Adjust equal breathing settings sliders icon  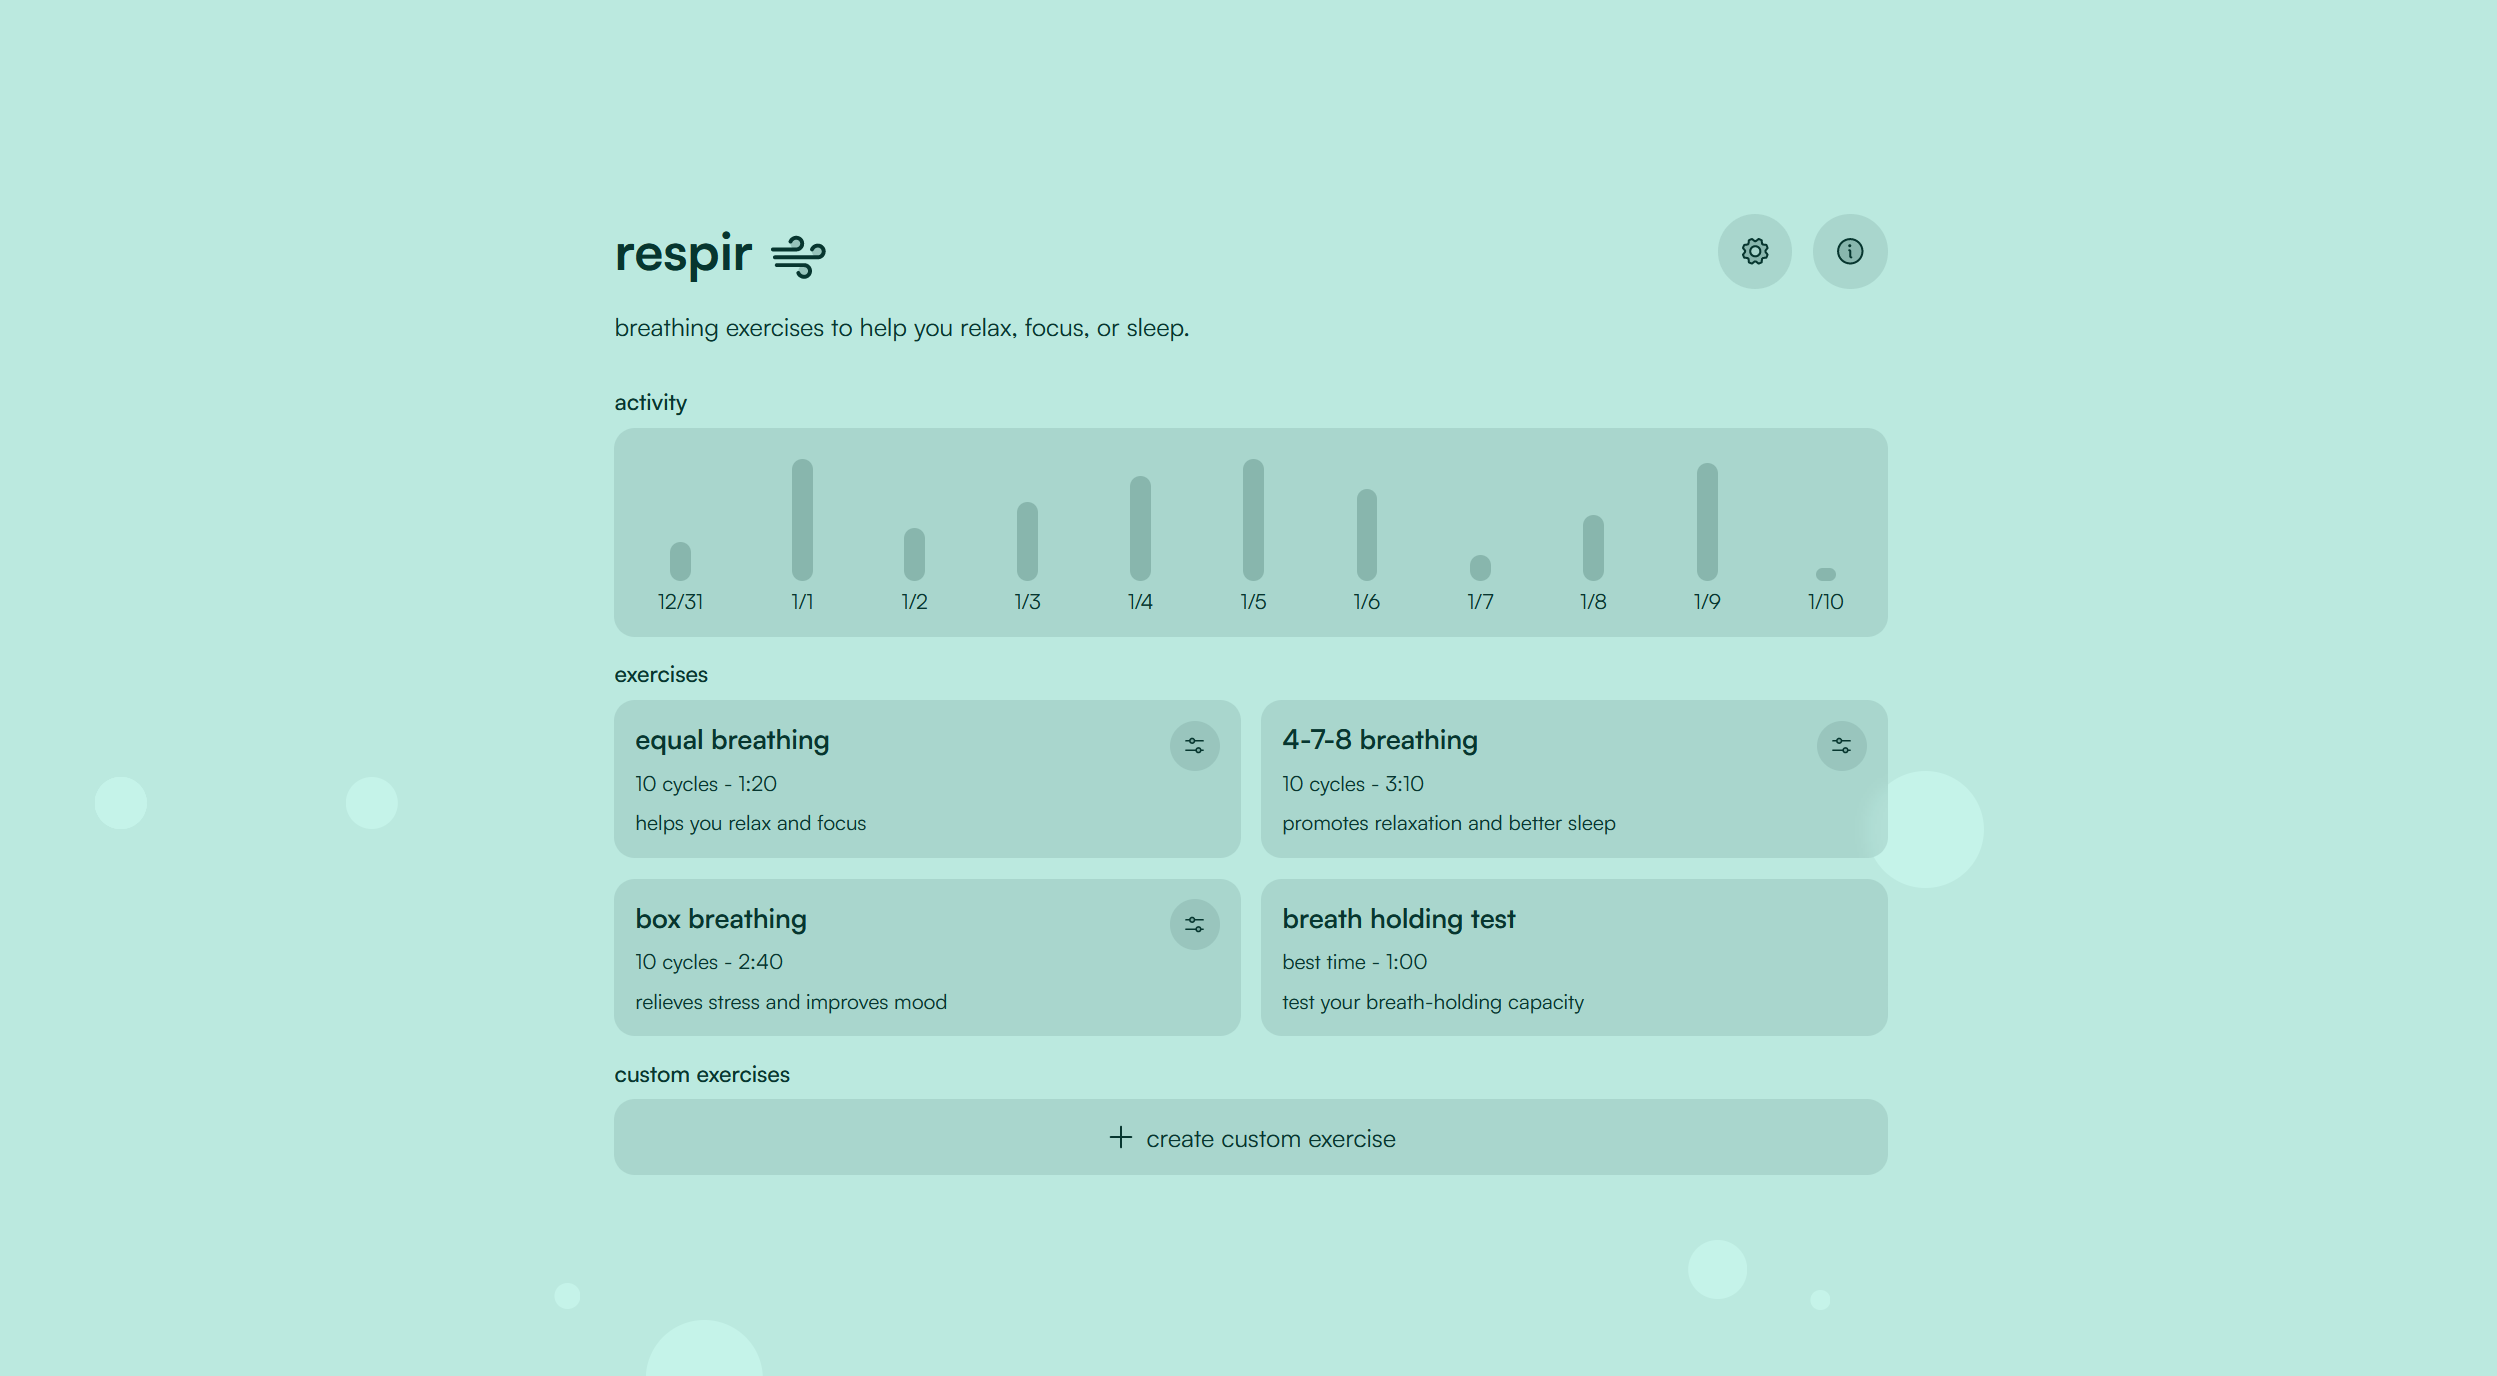1194,746
